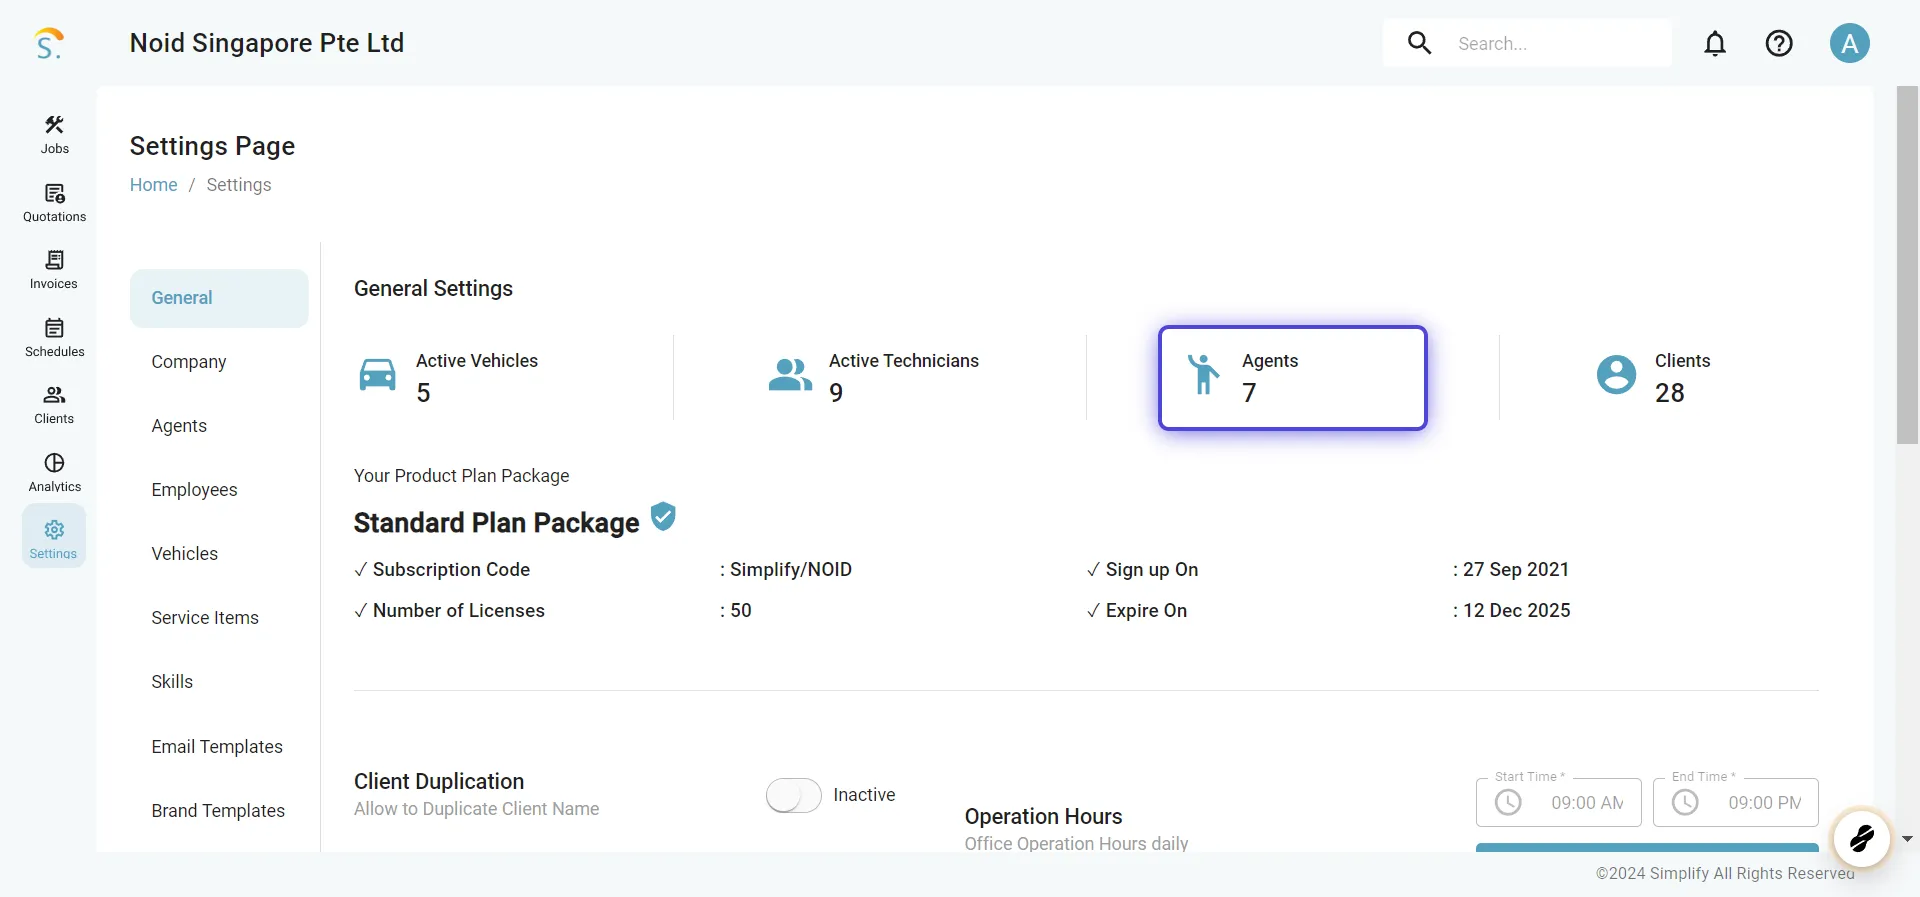Open Quotations in the sidebar
Screen dimensions: 1920x897
54,203
